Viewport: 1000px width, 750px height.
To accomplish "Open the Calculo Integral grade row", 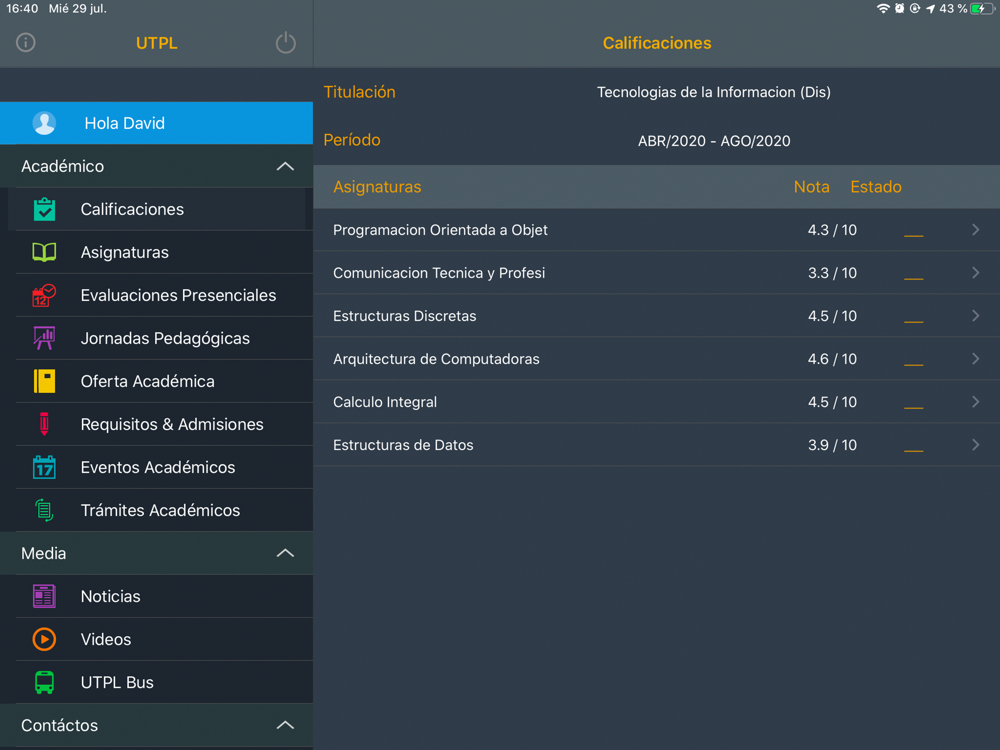I will [x=656, y=402].
